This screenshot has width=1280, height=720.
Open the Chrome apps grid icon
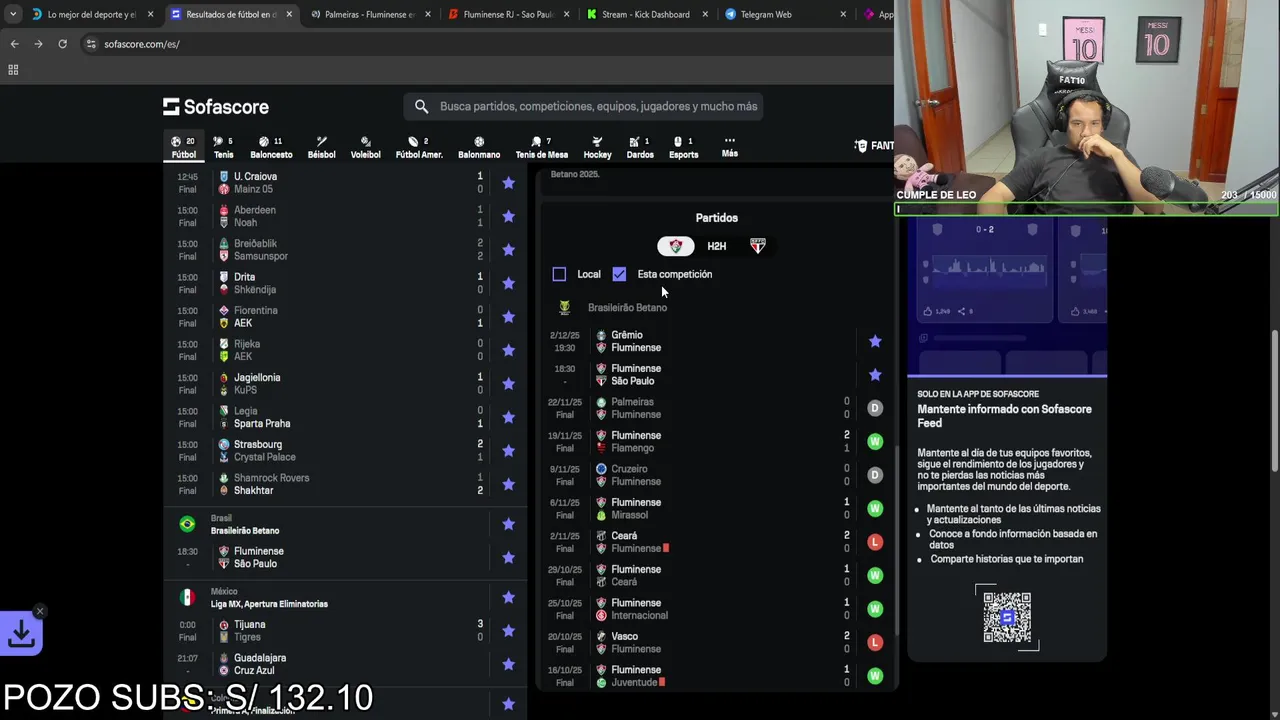click(13, 70)
